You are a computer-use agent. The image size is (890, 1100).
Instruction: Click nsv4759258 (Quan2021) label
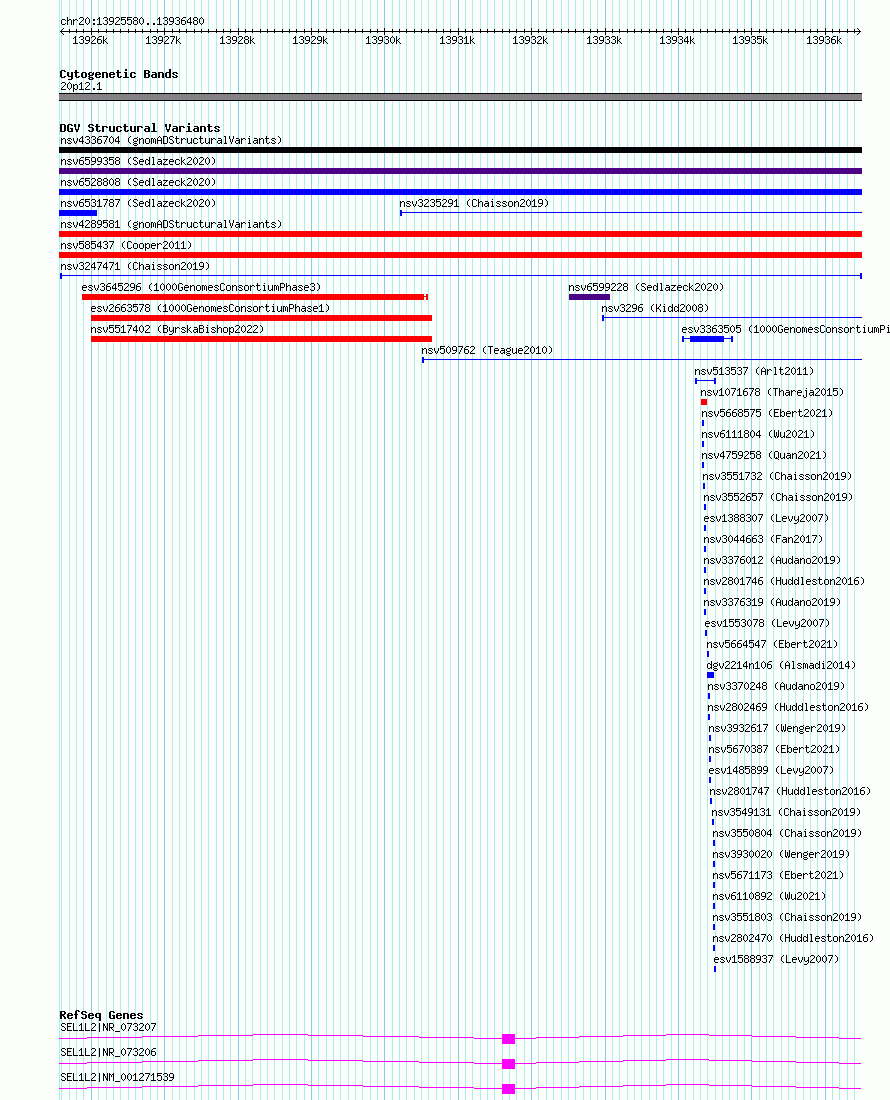(764, 456)
